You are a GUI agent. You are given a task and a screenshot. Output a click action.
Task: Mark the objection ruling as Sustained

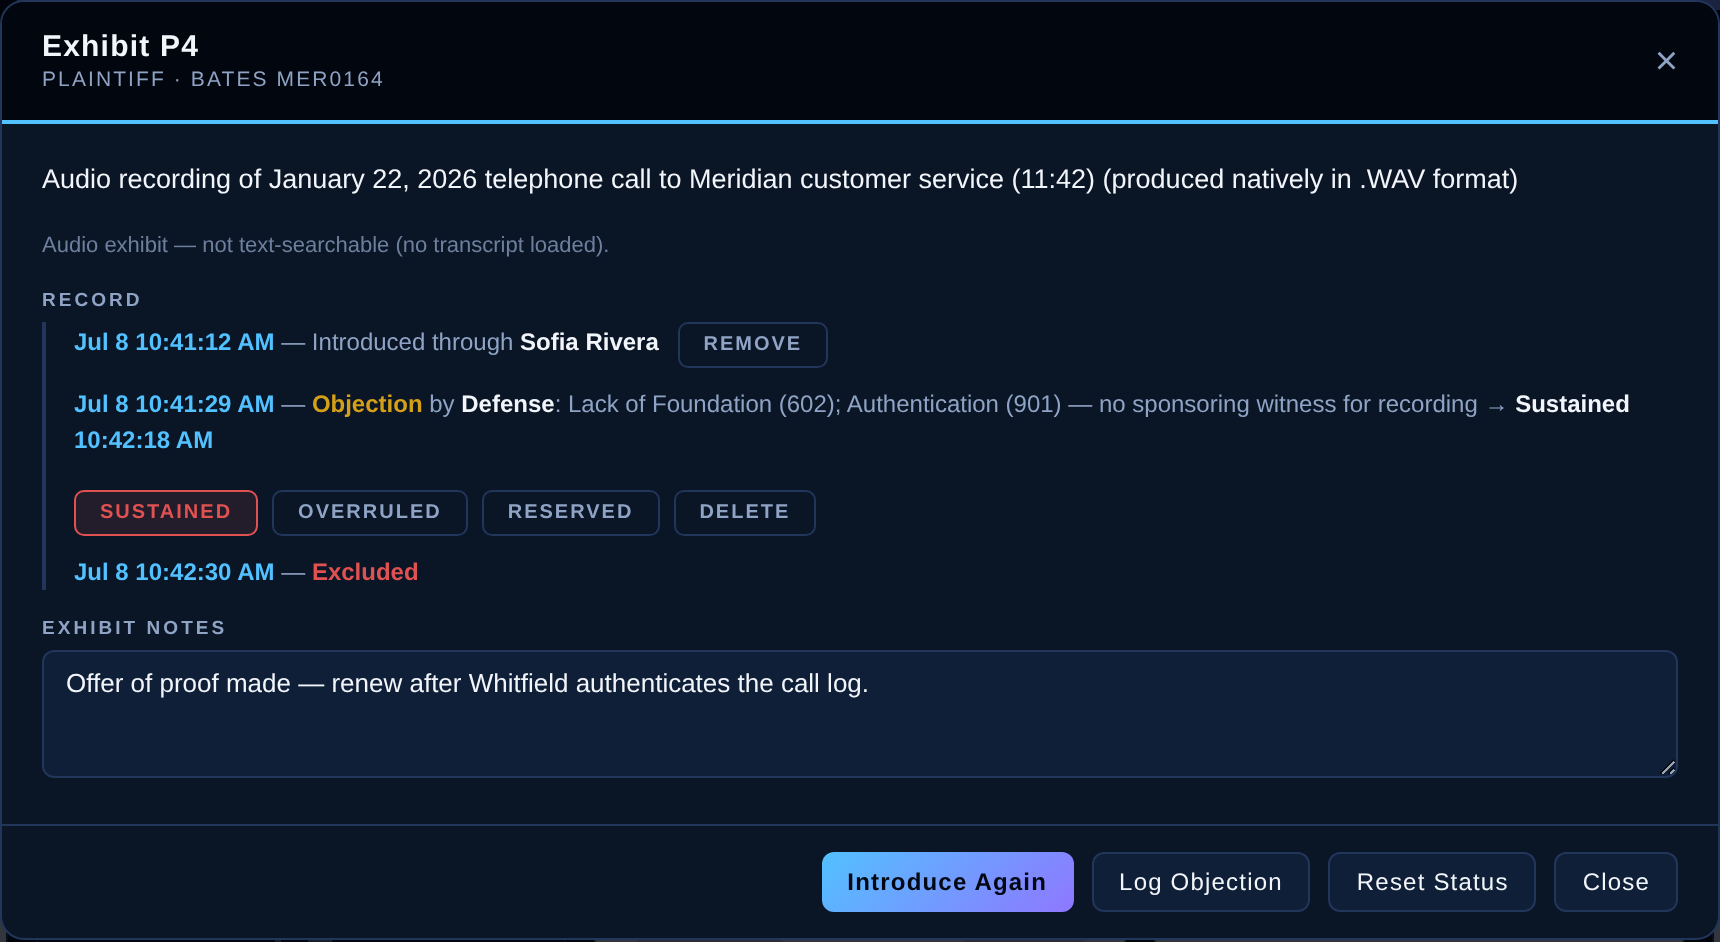[166, 512]
